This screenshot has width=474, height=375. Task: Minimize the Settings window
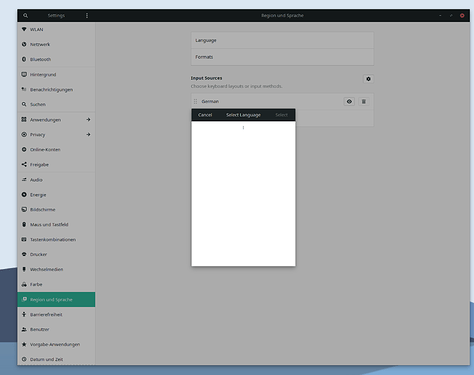point(440,15)
